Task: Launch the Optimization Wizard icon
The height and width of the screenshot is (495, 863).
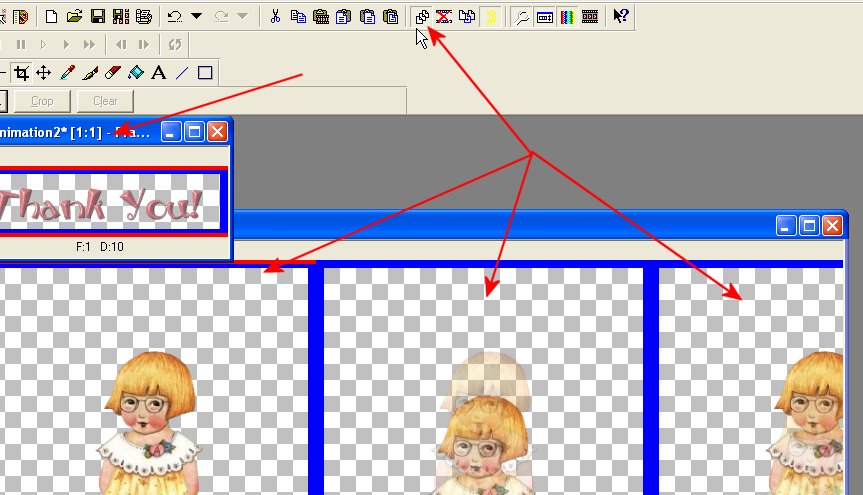Action: click(x=144, y=17)
